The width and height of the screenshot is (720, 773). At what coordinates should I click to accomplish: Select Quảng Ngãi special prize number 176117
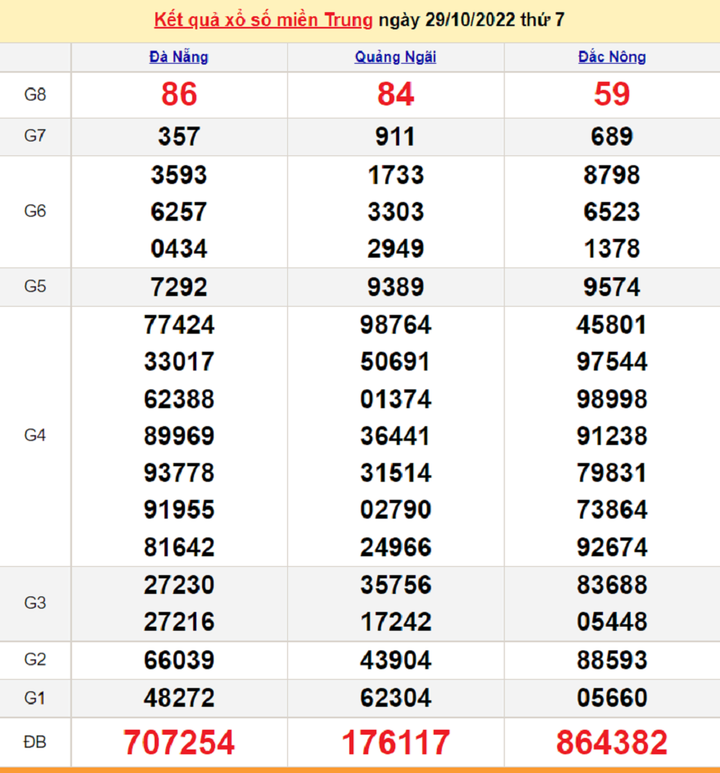pos(395,742)
